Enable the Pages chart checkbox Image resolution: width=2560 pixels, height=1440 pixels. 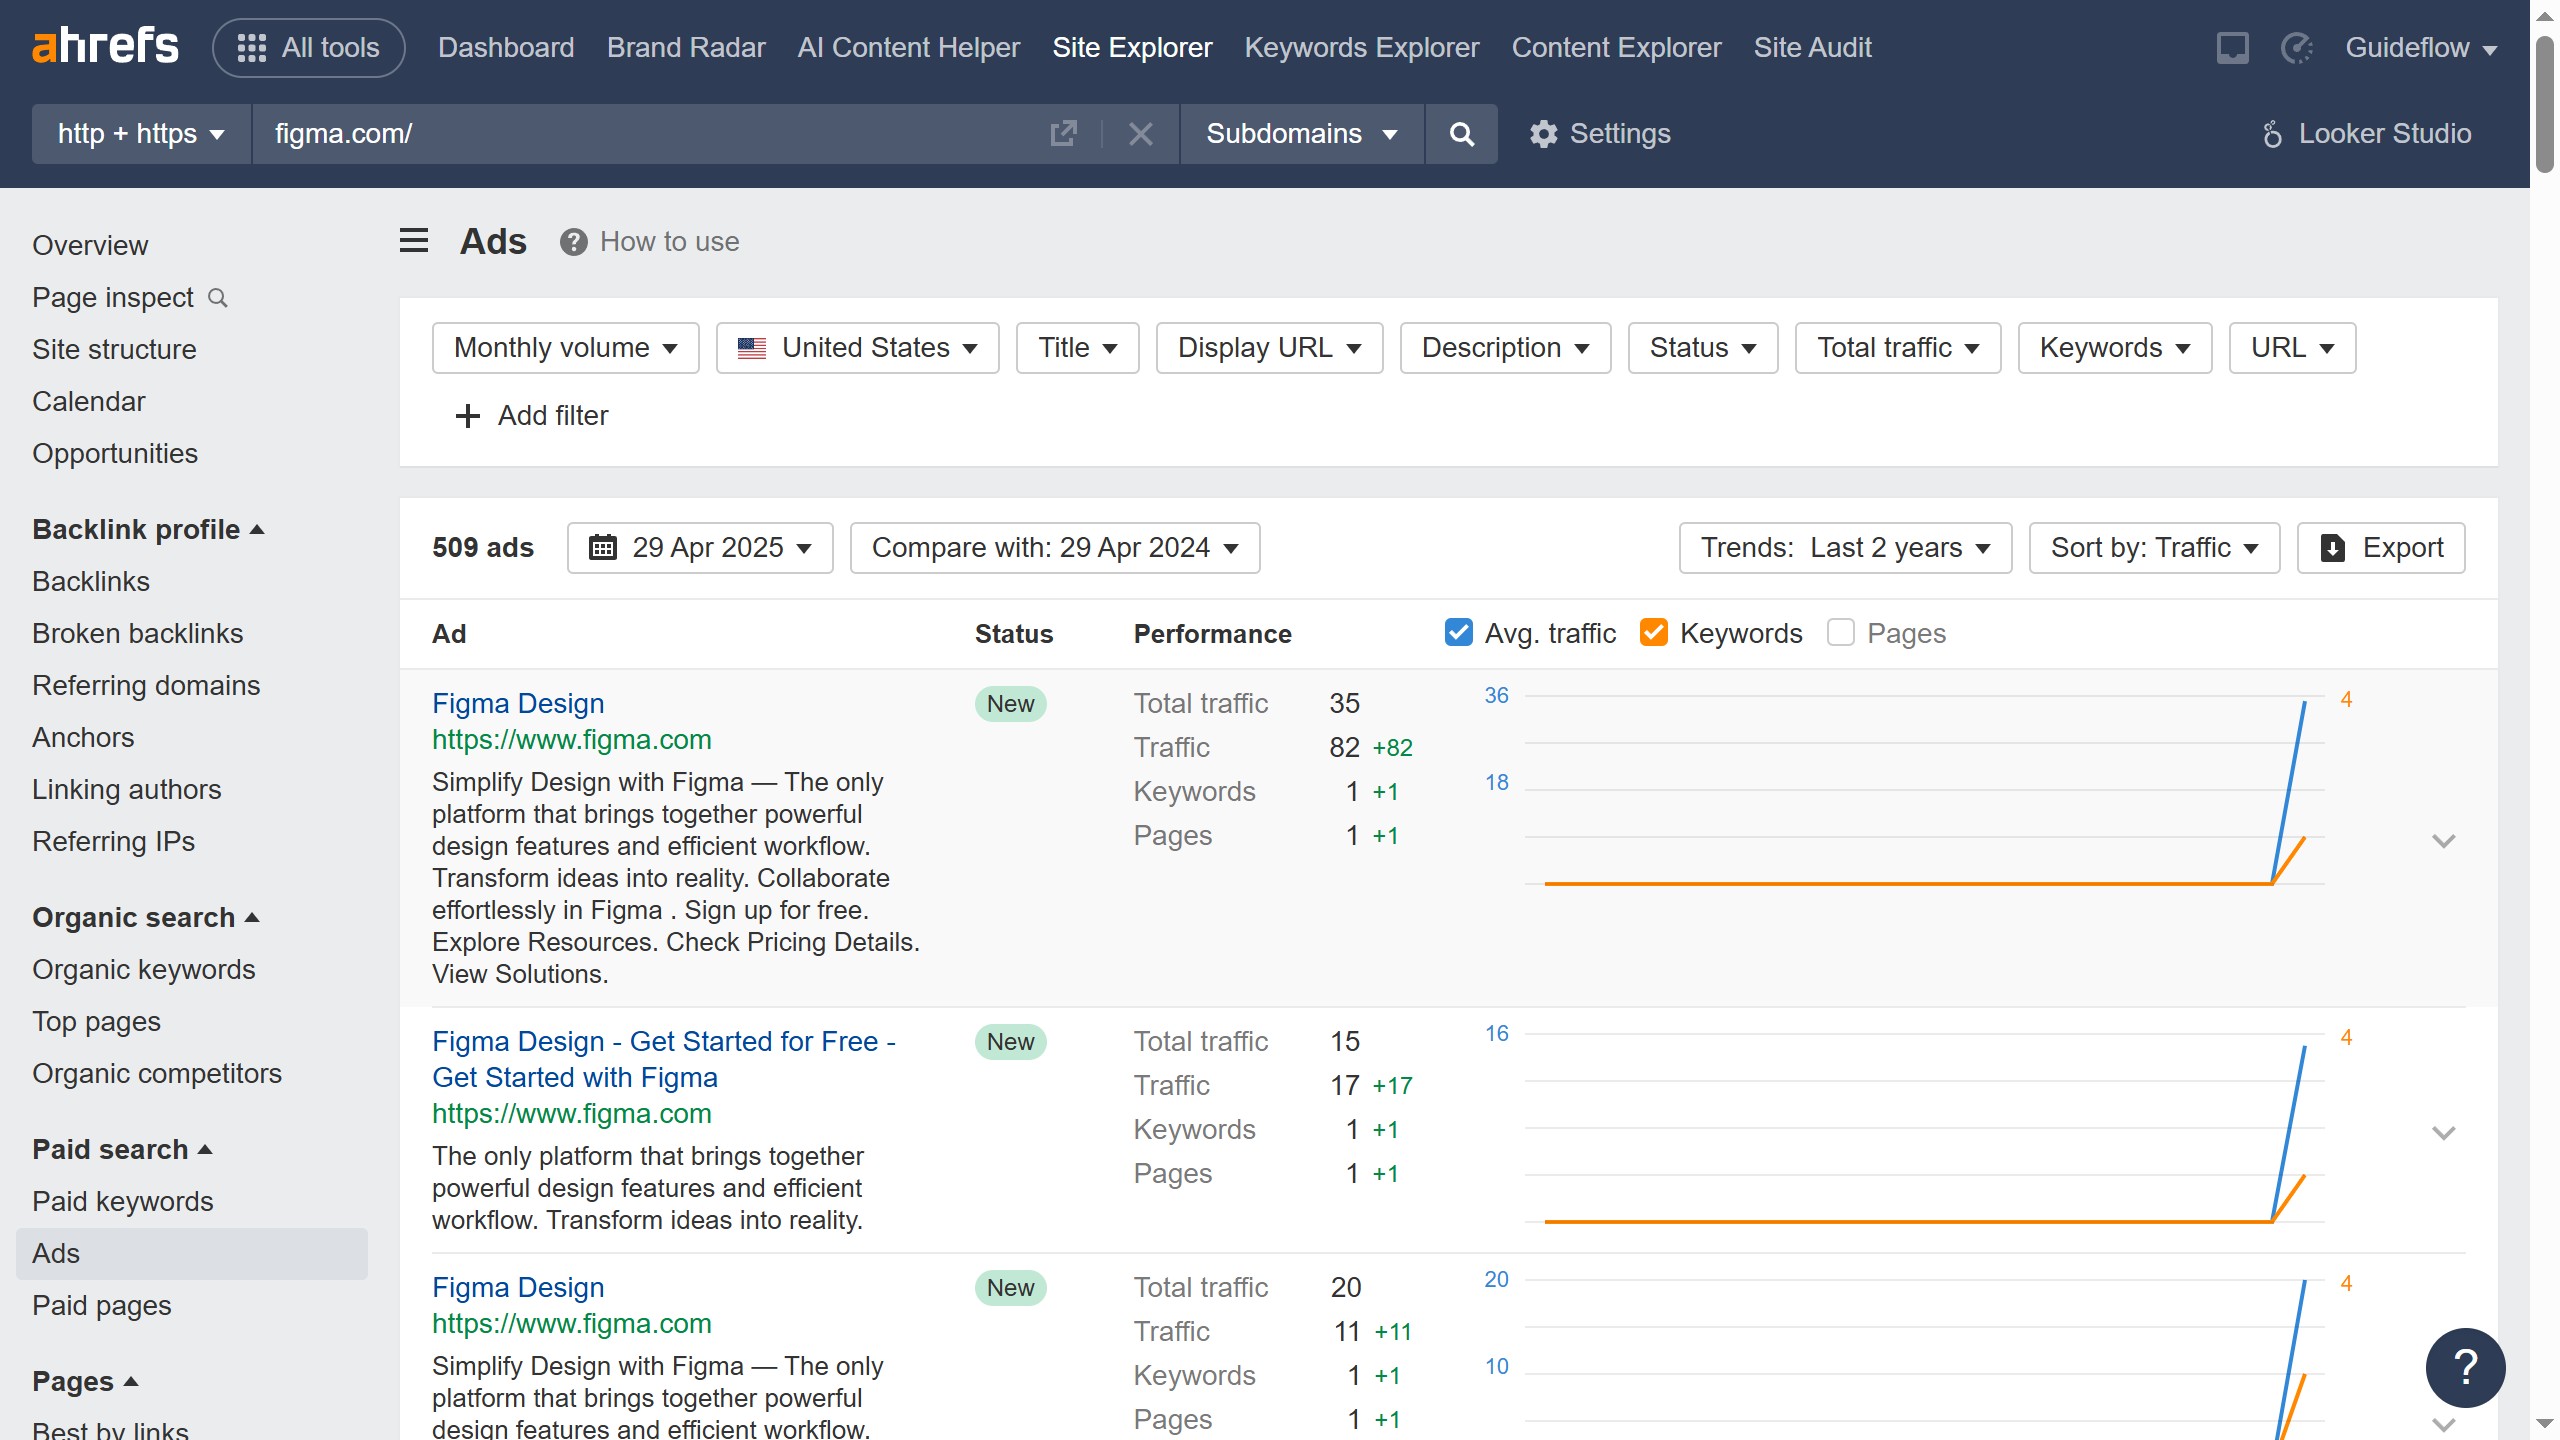click(x=1840, y=633)
